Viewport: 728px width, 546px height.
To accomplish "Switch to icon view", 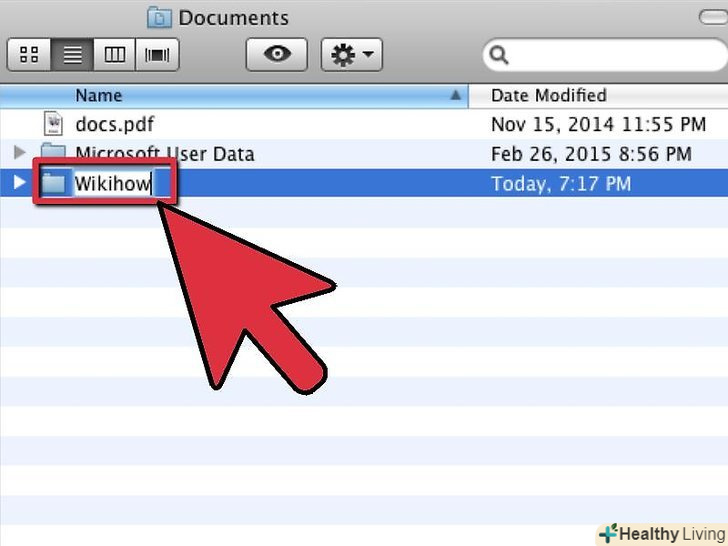I will 29,55.
